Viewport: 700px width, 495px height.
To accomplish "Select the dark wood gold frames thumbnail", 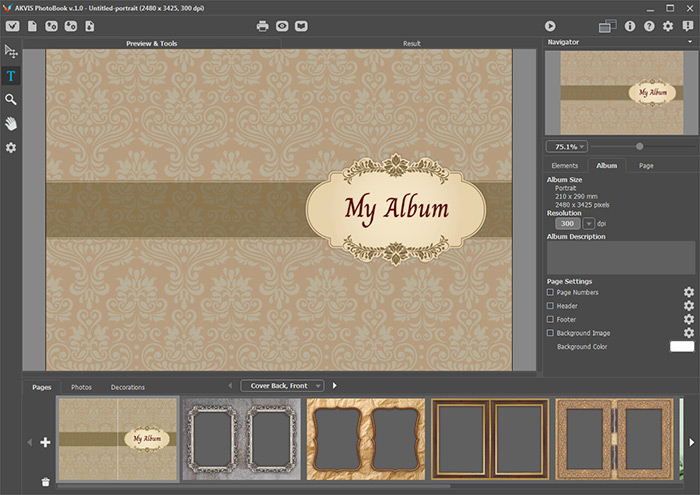I will pyautogui.click(x=490, y=439).
